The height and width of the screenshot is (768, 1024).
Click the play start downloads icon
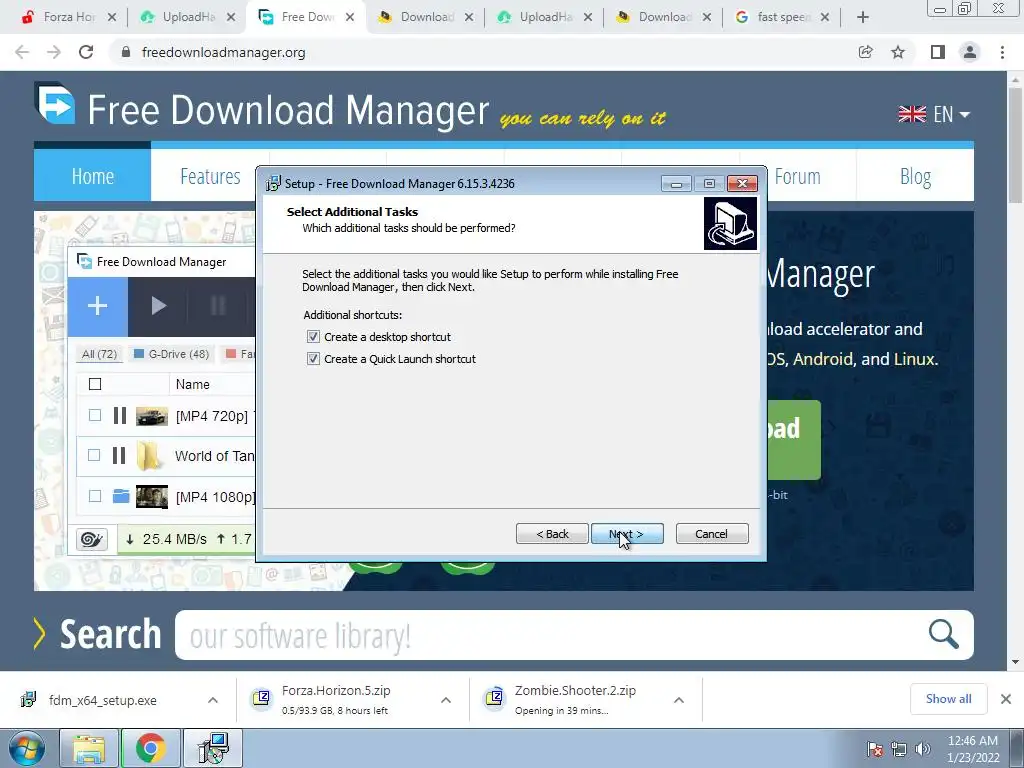(x=158, y=306)
